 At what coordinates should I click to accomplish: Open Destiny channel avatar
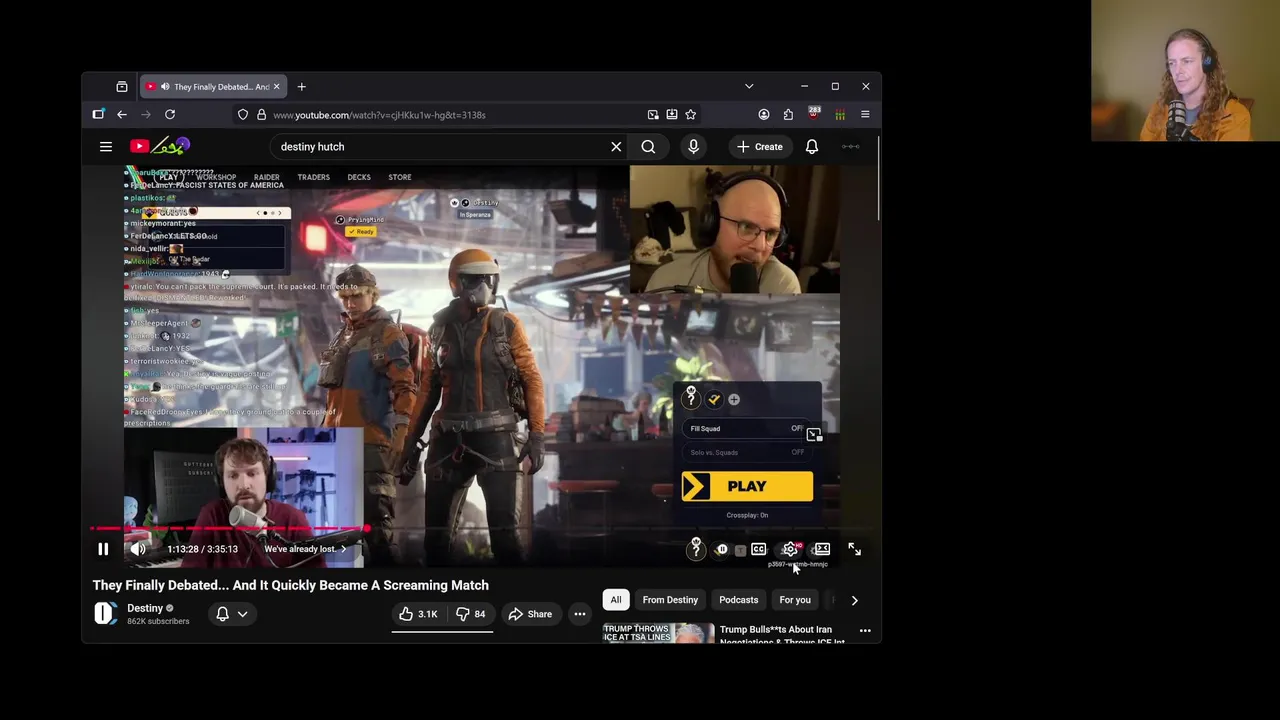point(106,614)
